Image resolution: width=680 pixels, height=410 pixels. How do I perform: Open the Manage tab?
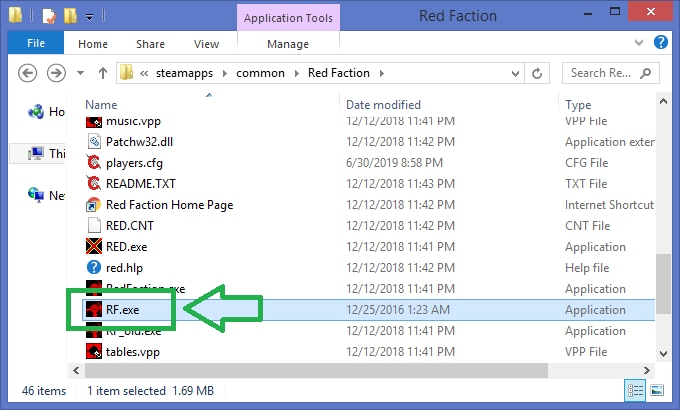pyautogui.click(x=288, y=44)
